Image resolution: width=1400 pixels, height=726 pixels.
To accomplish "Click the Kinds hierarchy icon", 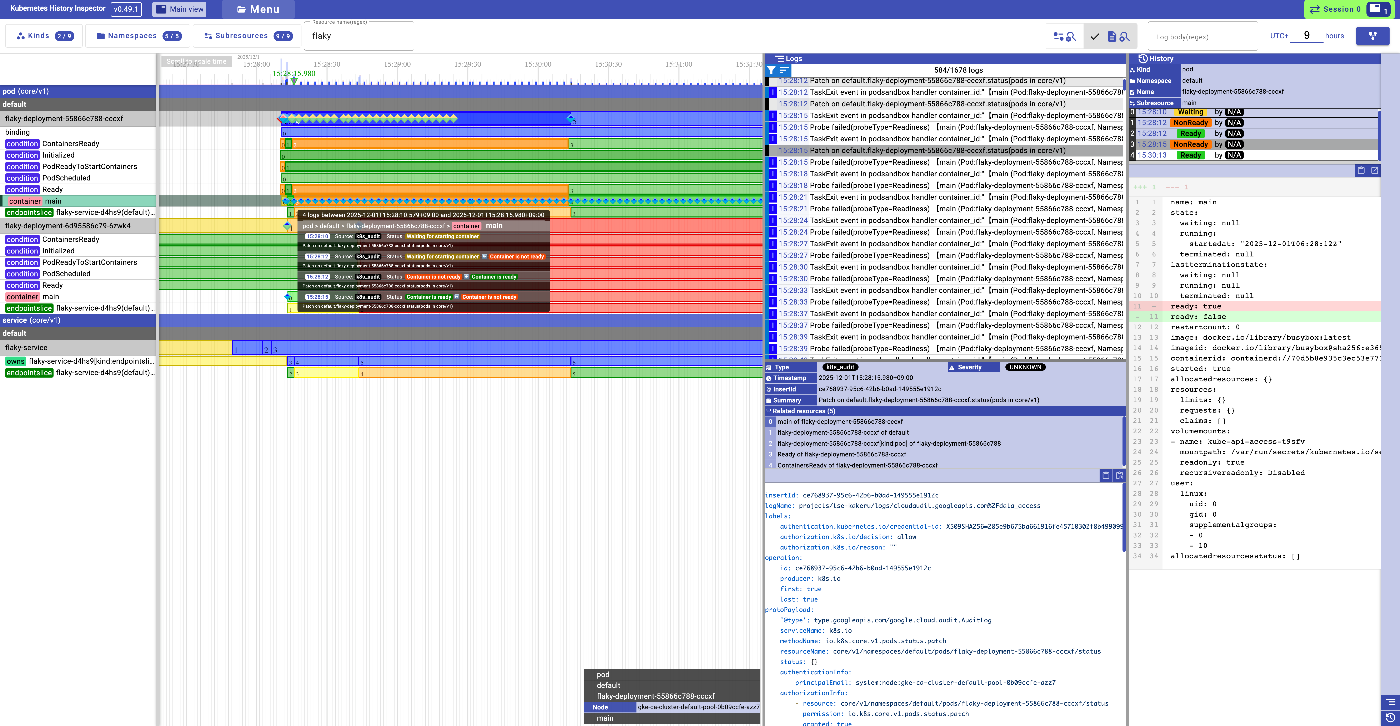I will (x=20, y=36).
